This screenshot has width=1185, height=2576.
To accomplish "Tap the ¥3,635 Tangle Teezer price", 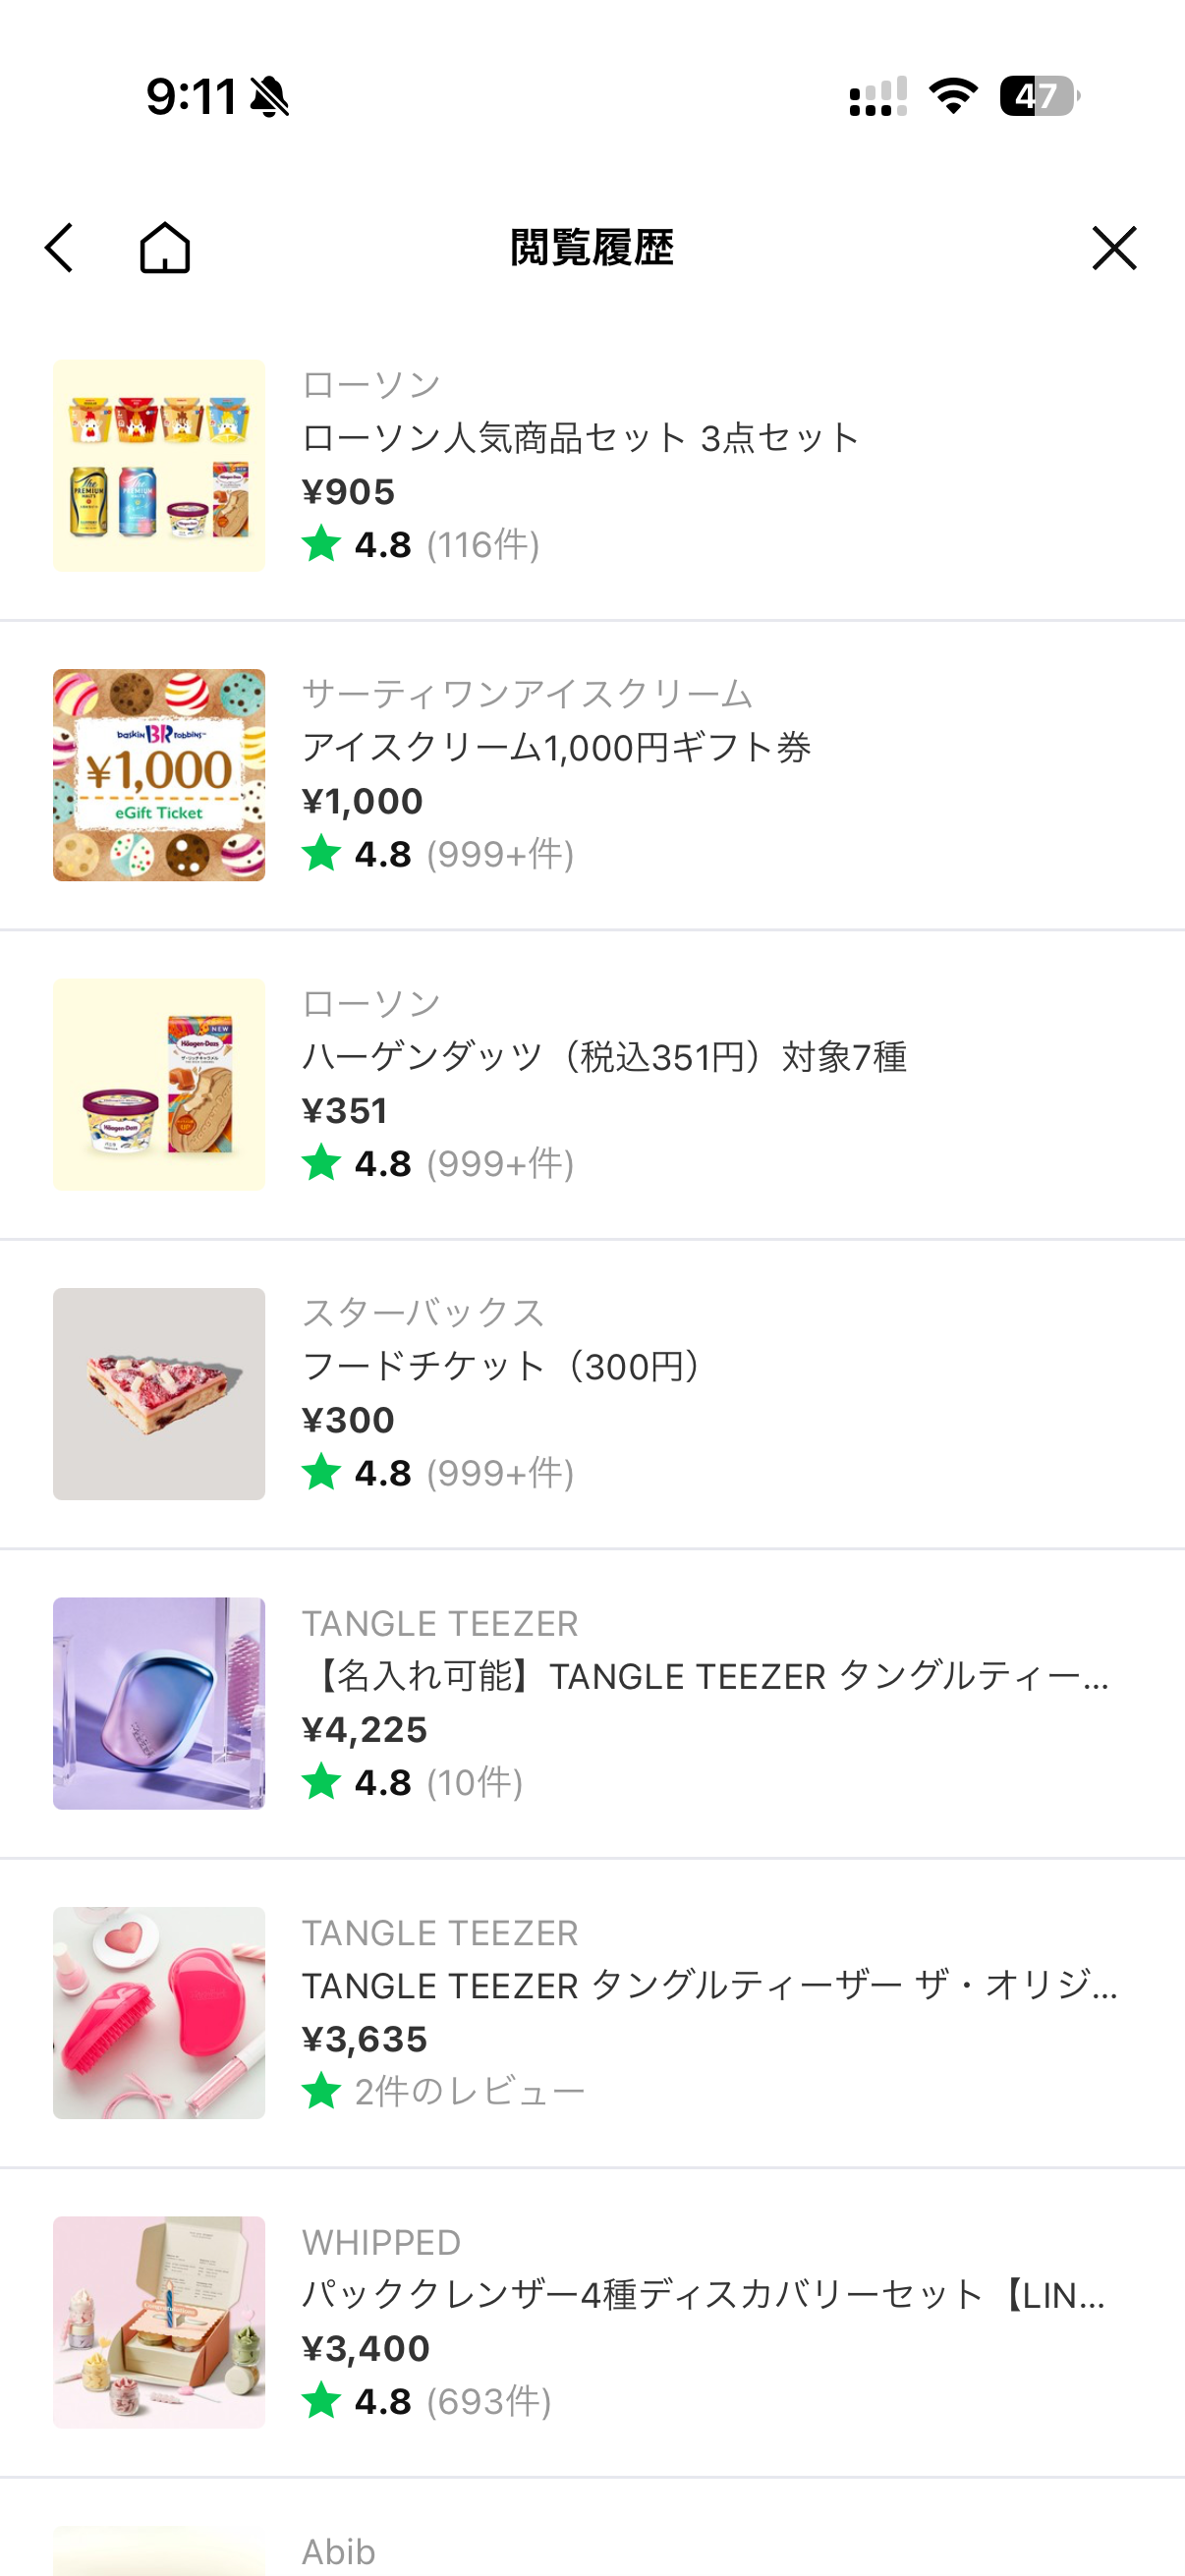I will click(365, 2038).
